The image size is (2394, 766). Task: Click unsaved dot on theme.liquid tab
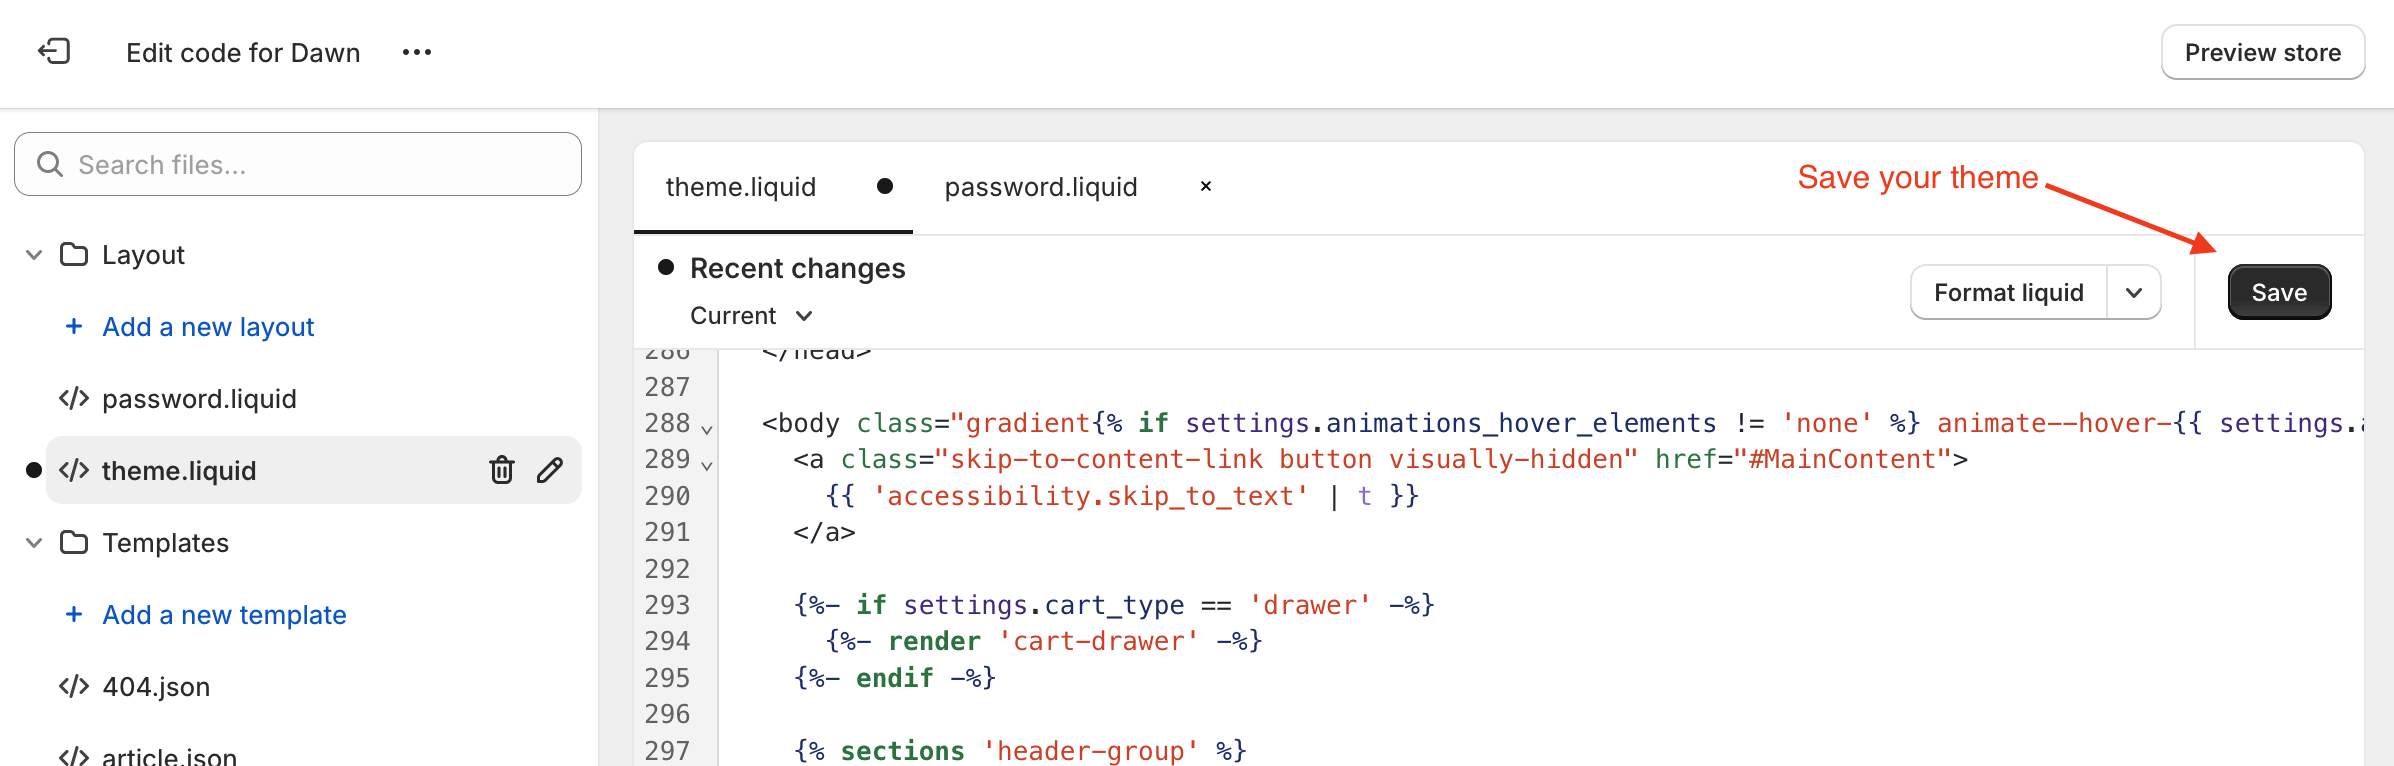(885, 186)
